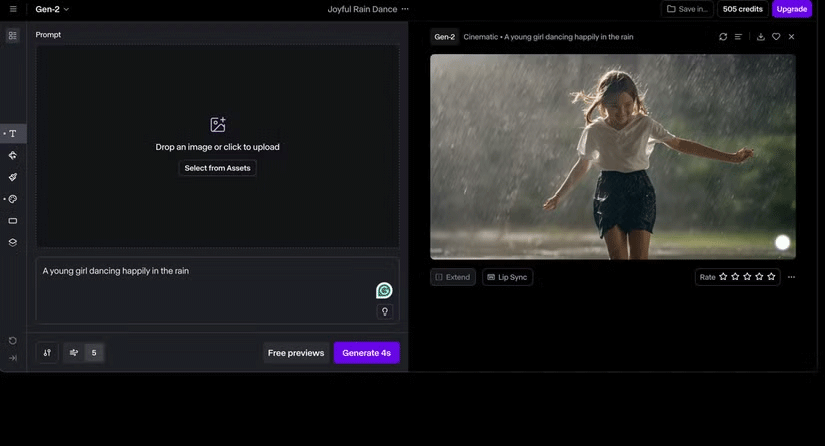Open the Save in folder menu

(x=687, y=9)
